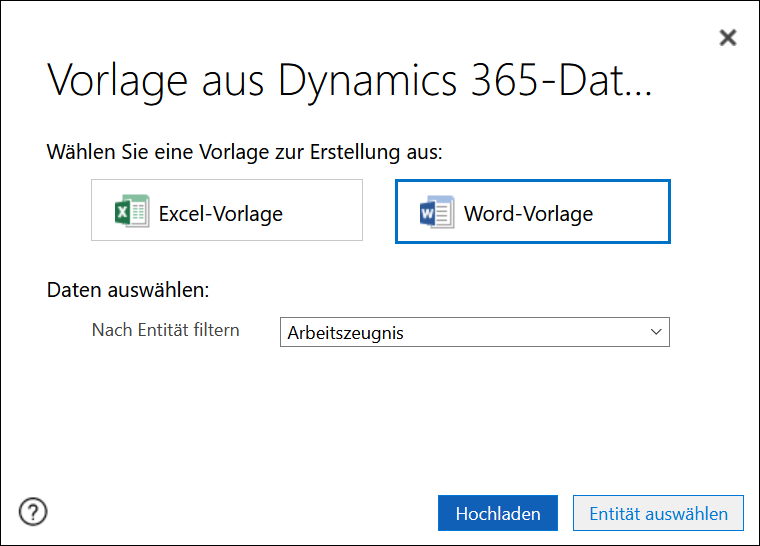Click the Vorlage aus Dynamics 365 title

pos(349,80)
